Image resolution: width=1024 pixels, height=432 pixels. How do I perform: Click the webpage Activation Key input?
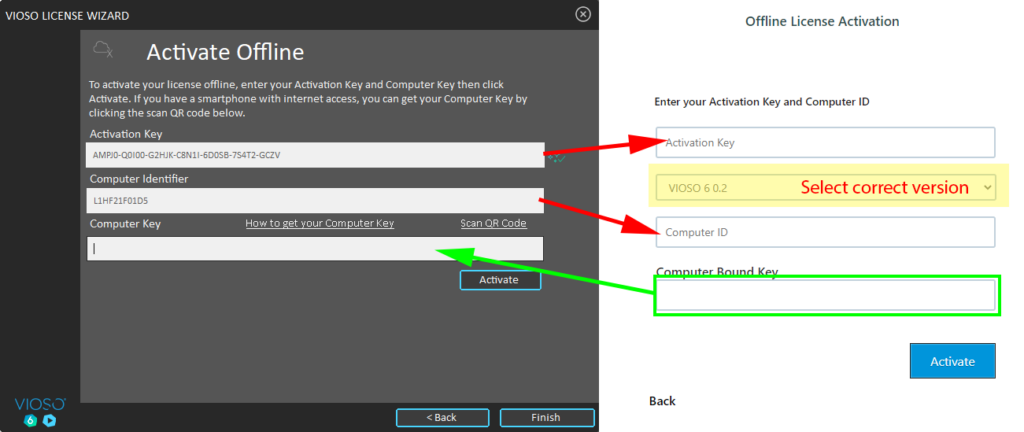pos(825,142)
